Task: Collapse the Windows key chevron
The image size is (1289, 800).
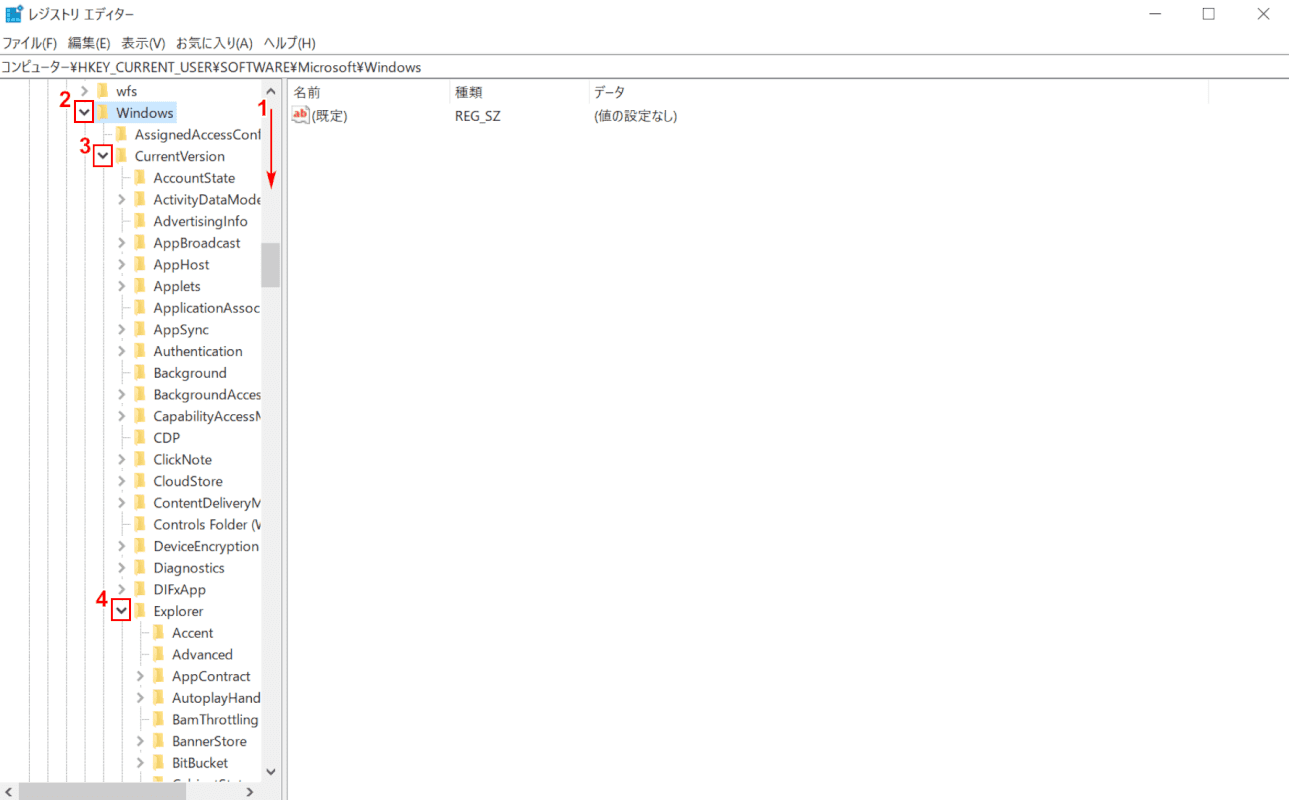Action: [84, 113]
